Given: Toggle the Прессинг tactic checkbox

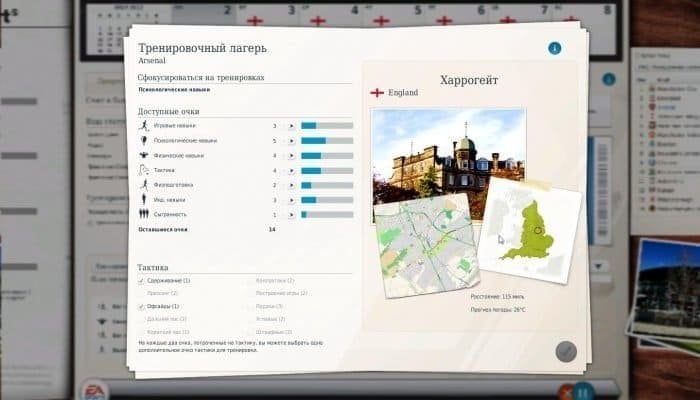Looking at the screenshot, I should pos(141,293).
